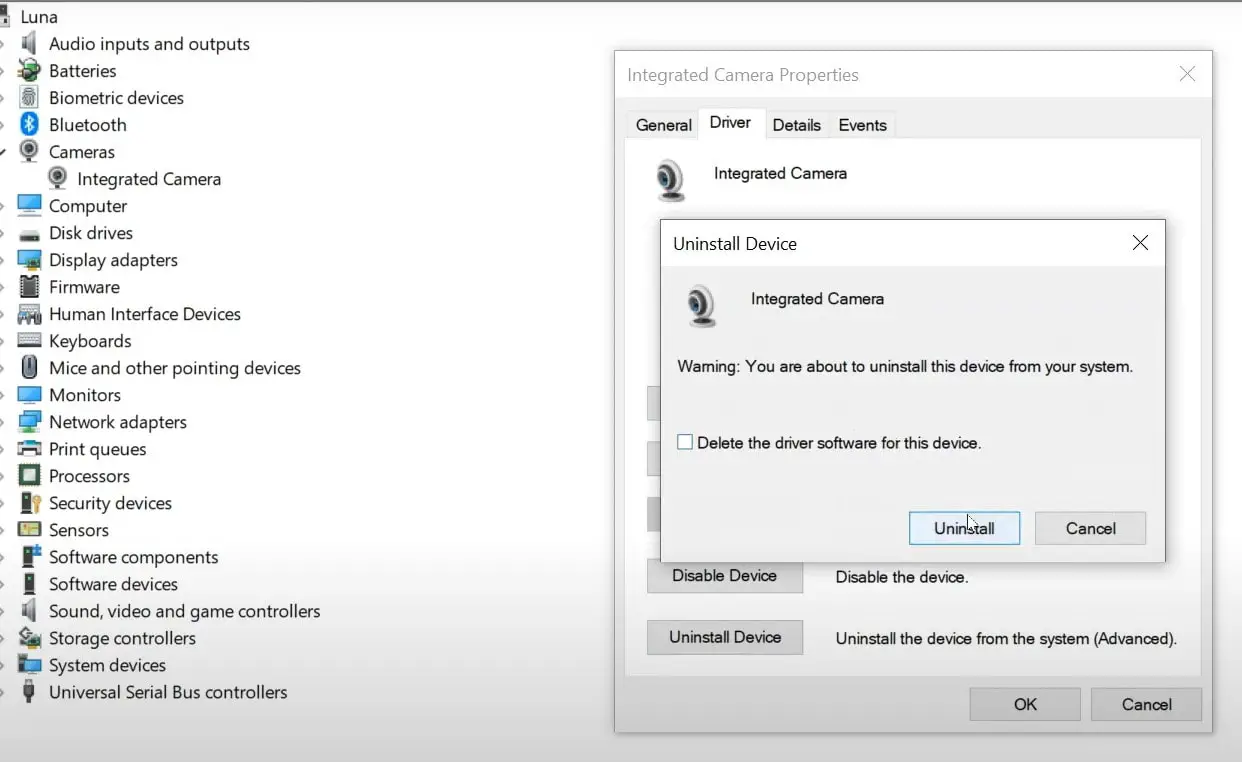
Task: Click the Network adapters icon
Action: (x=29, y=422)
